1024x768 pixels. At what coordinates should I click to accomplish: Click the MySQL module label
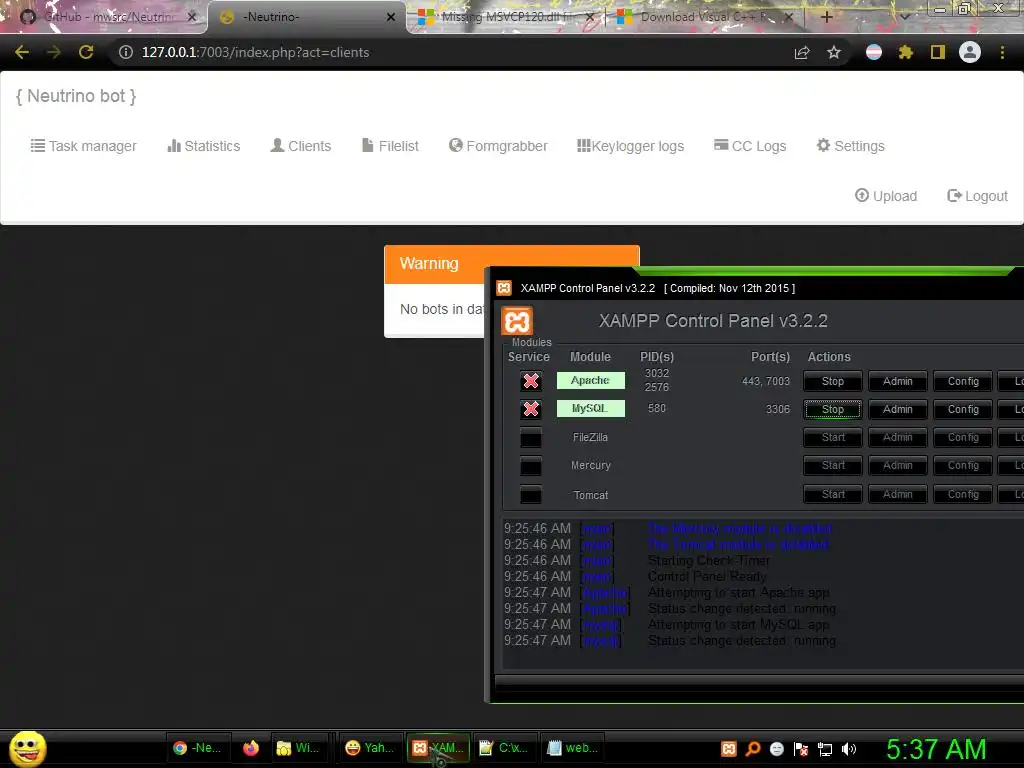(590, 408)
